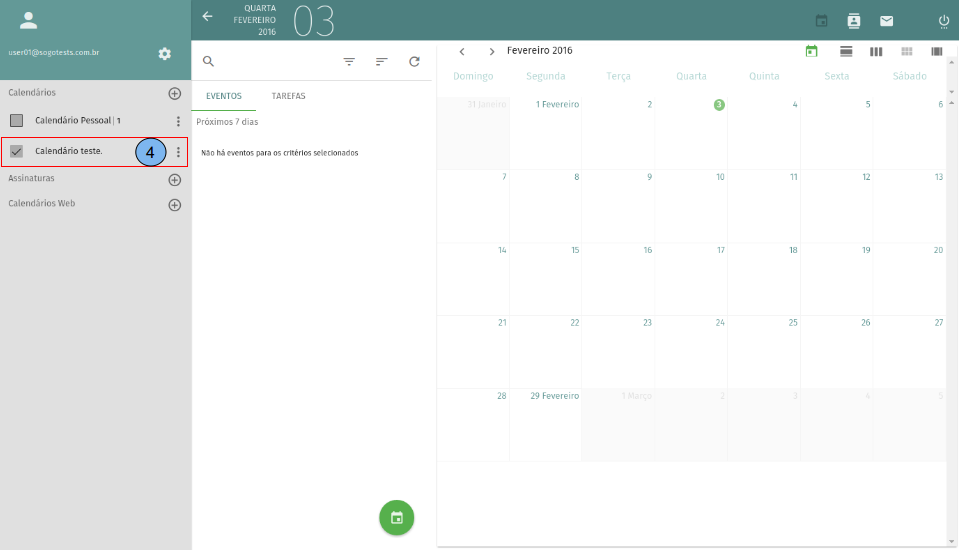This screenshot has width=960, height=550.
Task: Click the search magnifier icon
Action: (x=209, y=61)
